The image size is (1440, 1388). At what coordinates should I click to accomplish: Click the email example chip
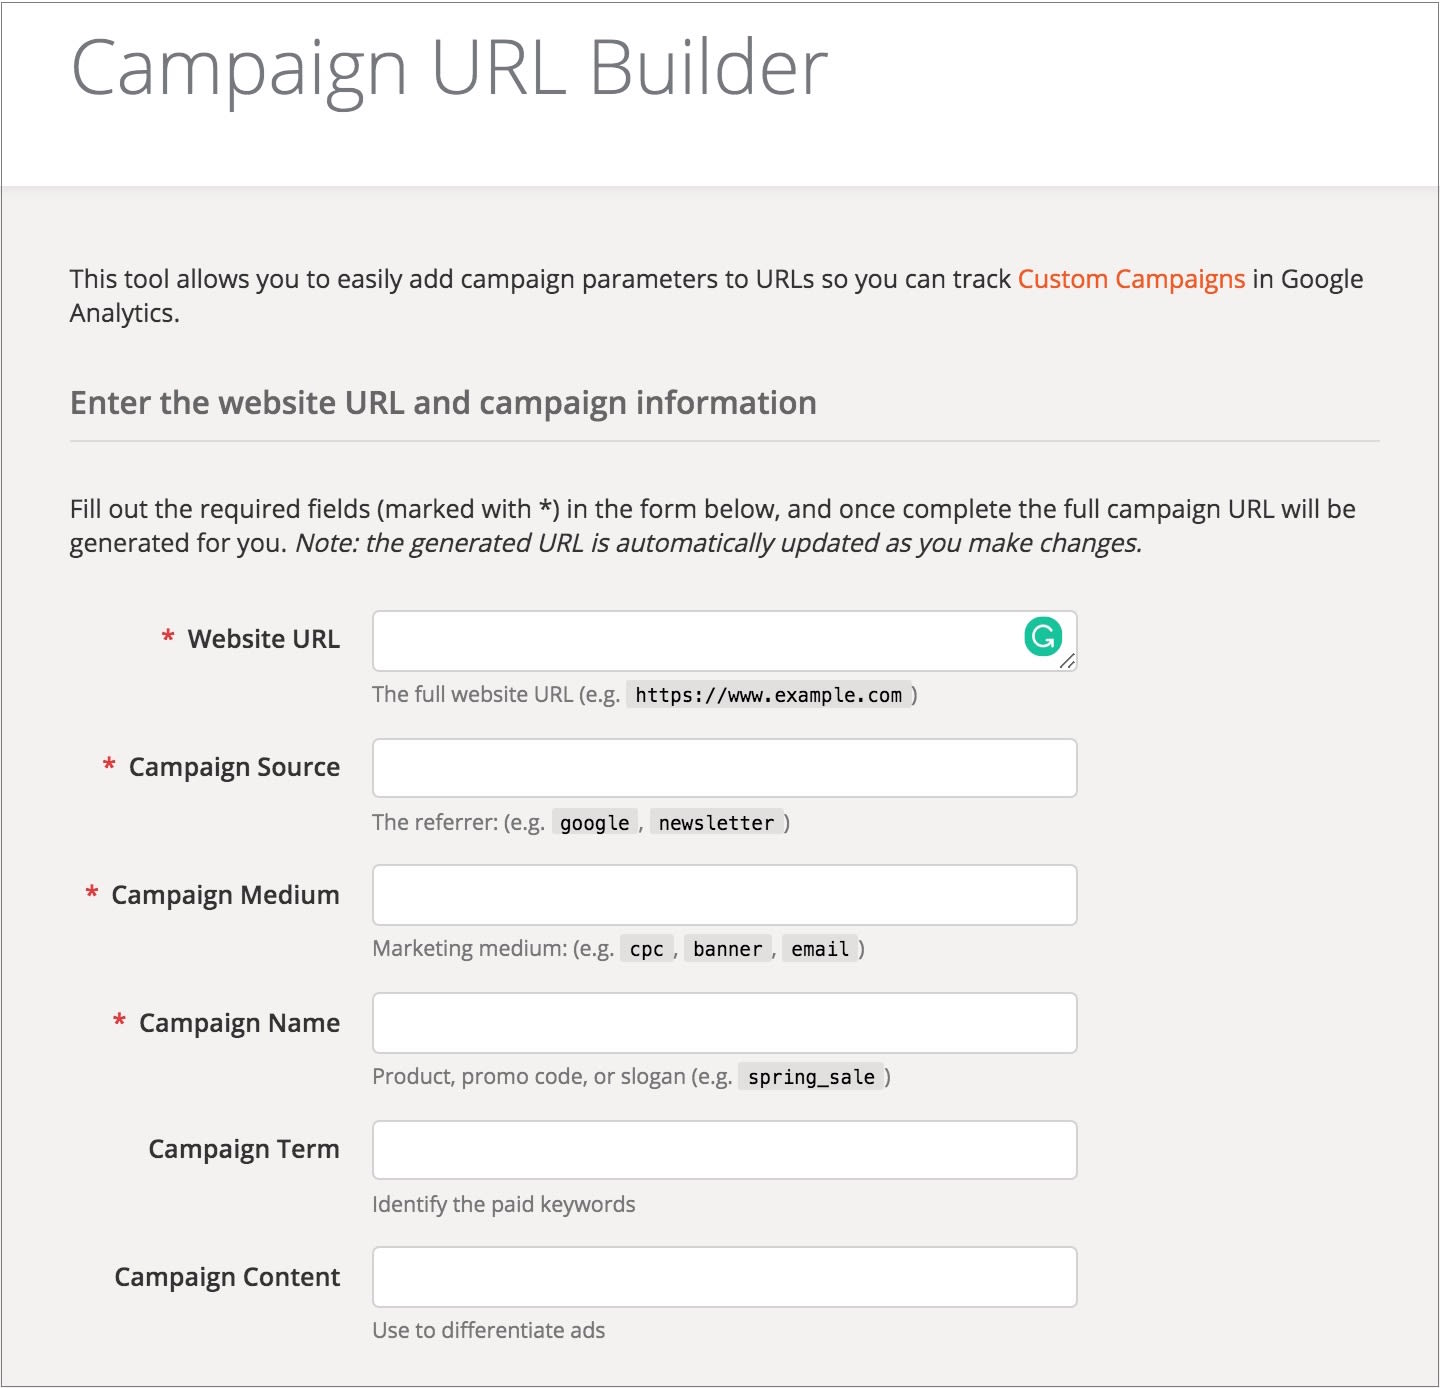click(x=820, y=949)
